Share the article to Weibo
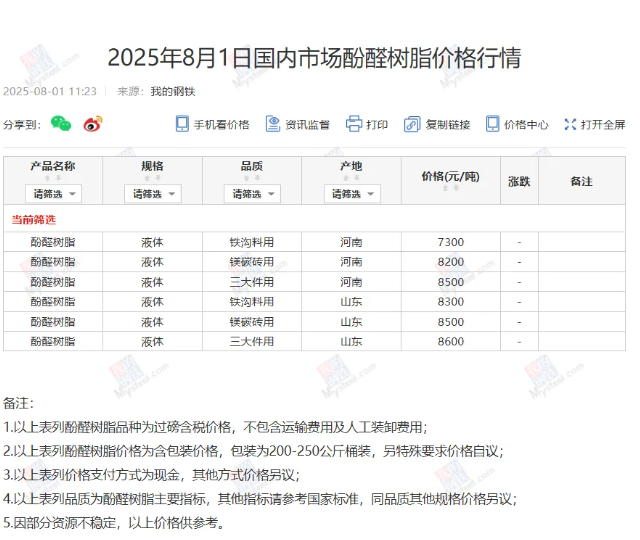The width and height of the screenshot is (640, 540). pos(93,124)
